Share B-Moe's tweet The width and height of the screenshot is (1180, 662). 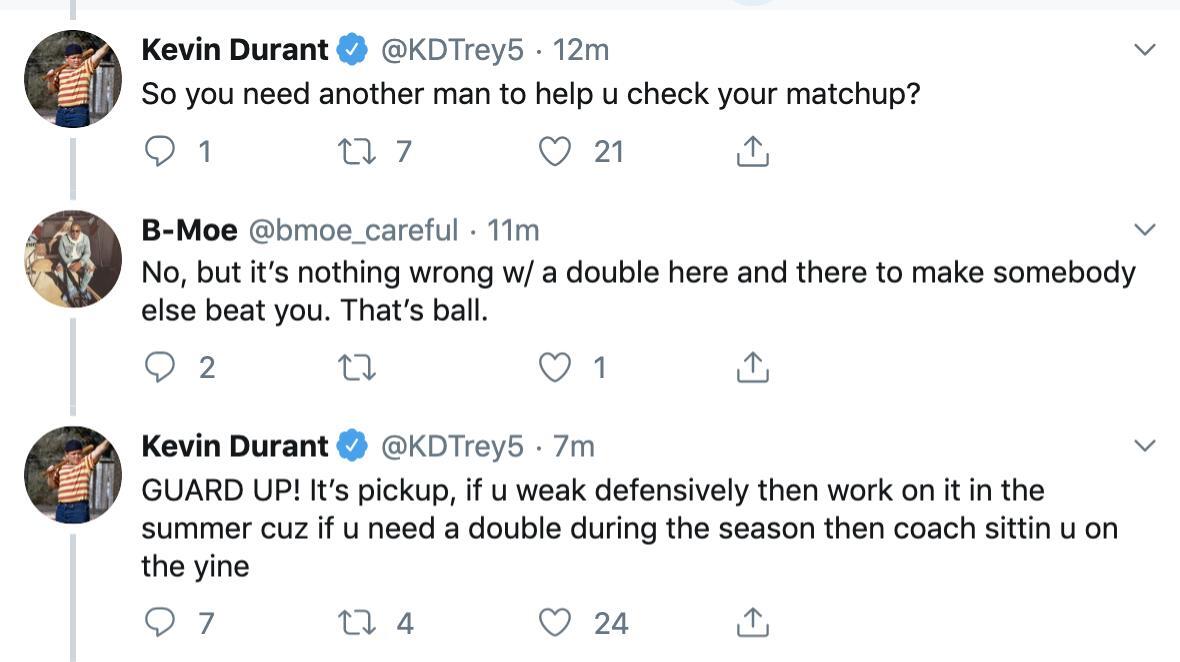click(752, 368)
